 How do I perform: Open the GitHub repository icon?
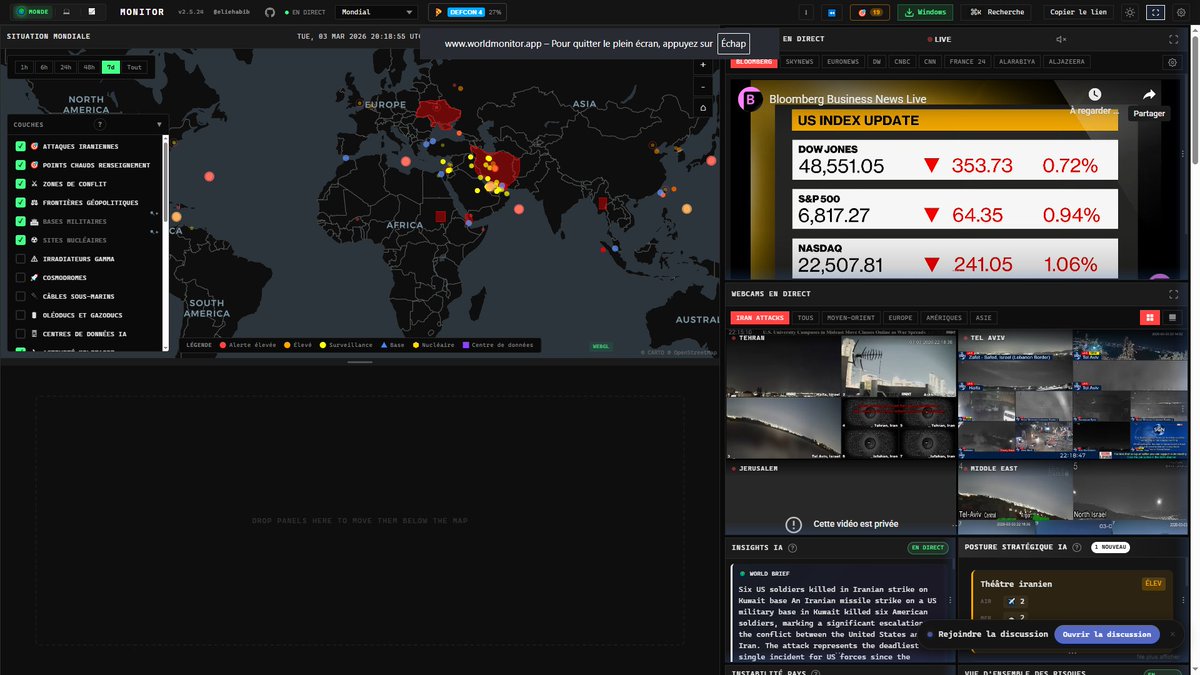270,12
